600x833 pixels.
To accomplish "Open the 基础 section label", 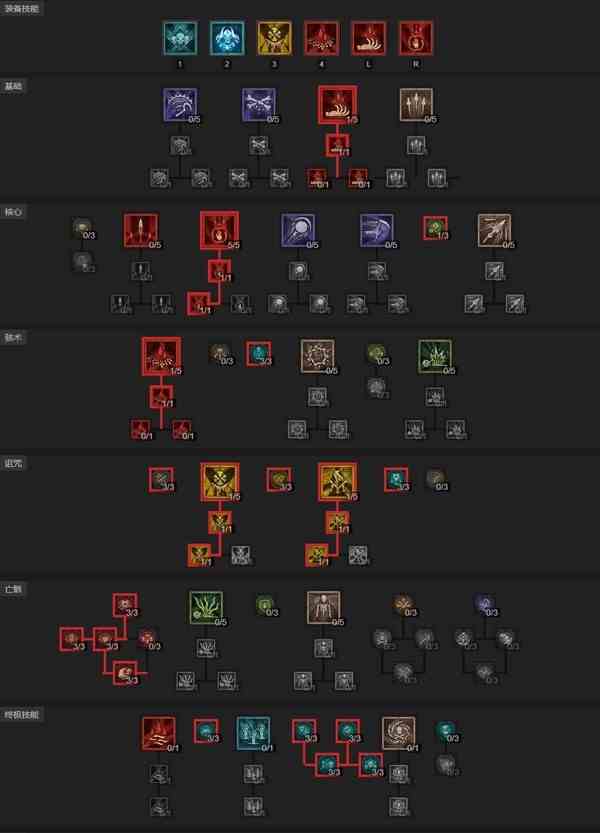I will 13,86.
